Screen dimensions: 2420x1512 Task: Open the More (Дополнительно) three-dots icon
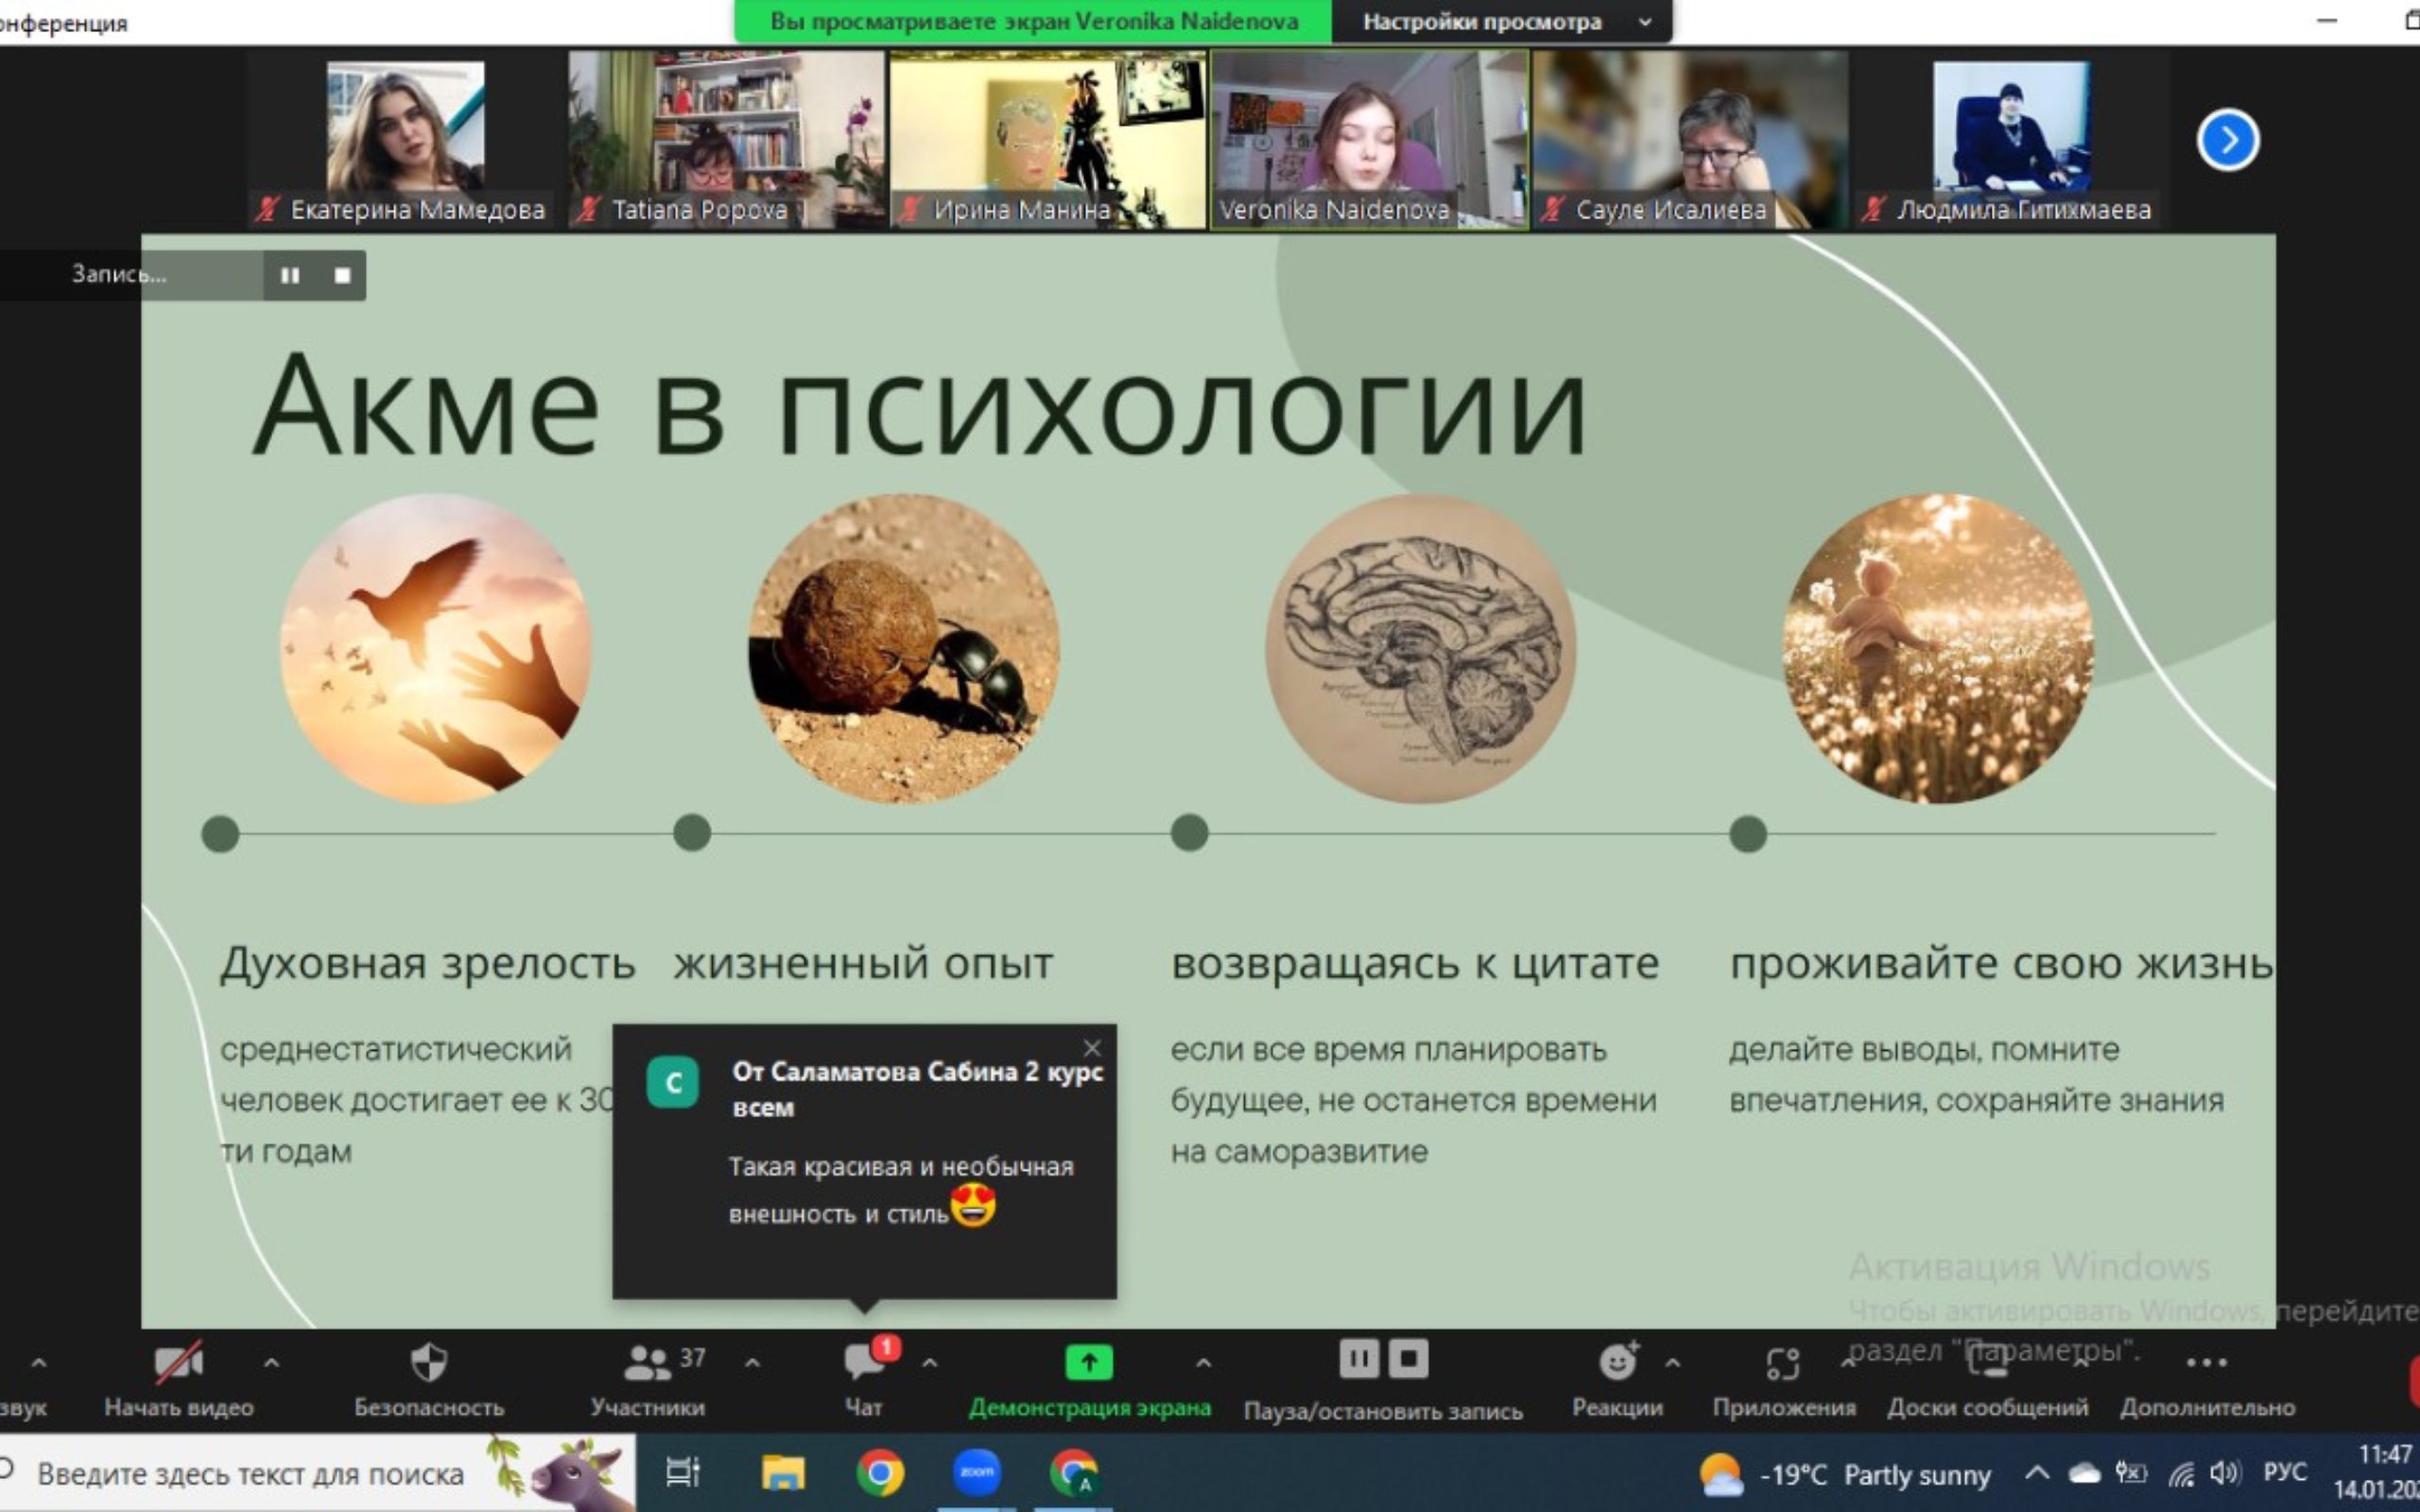coord(2206,1363)
